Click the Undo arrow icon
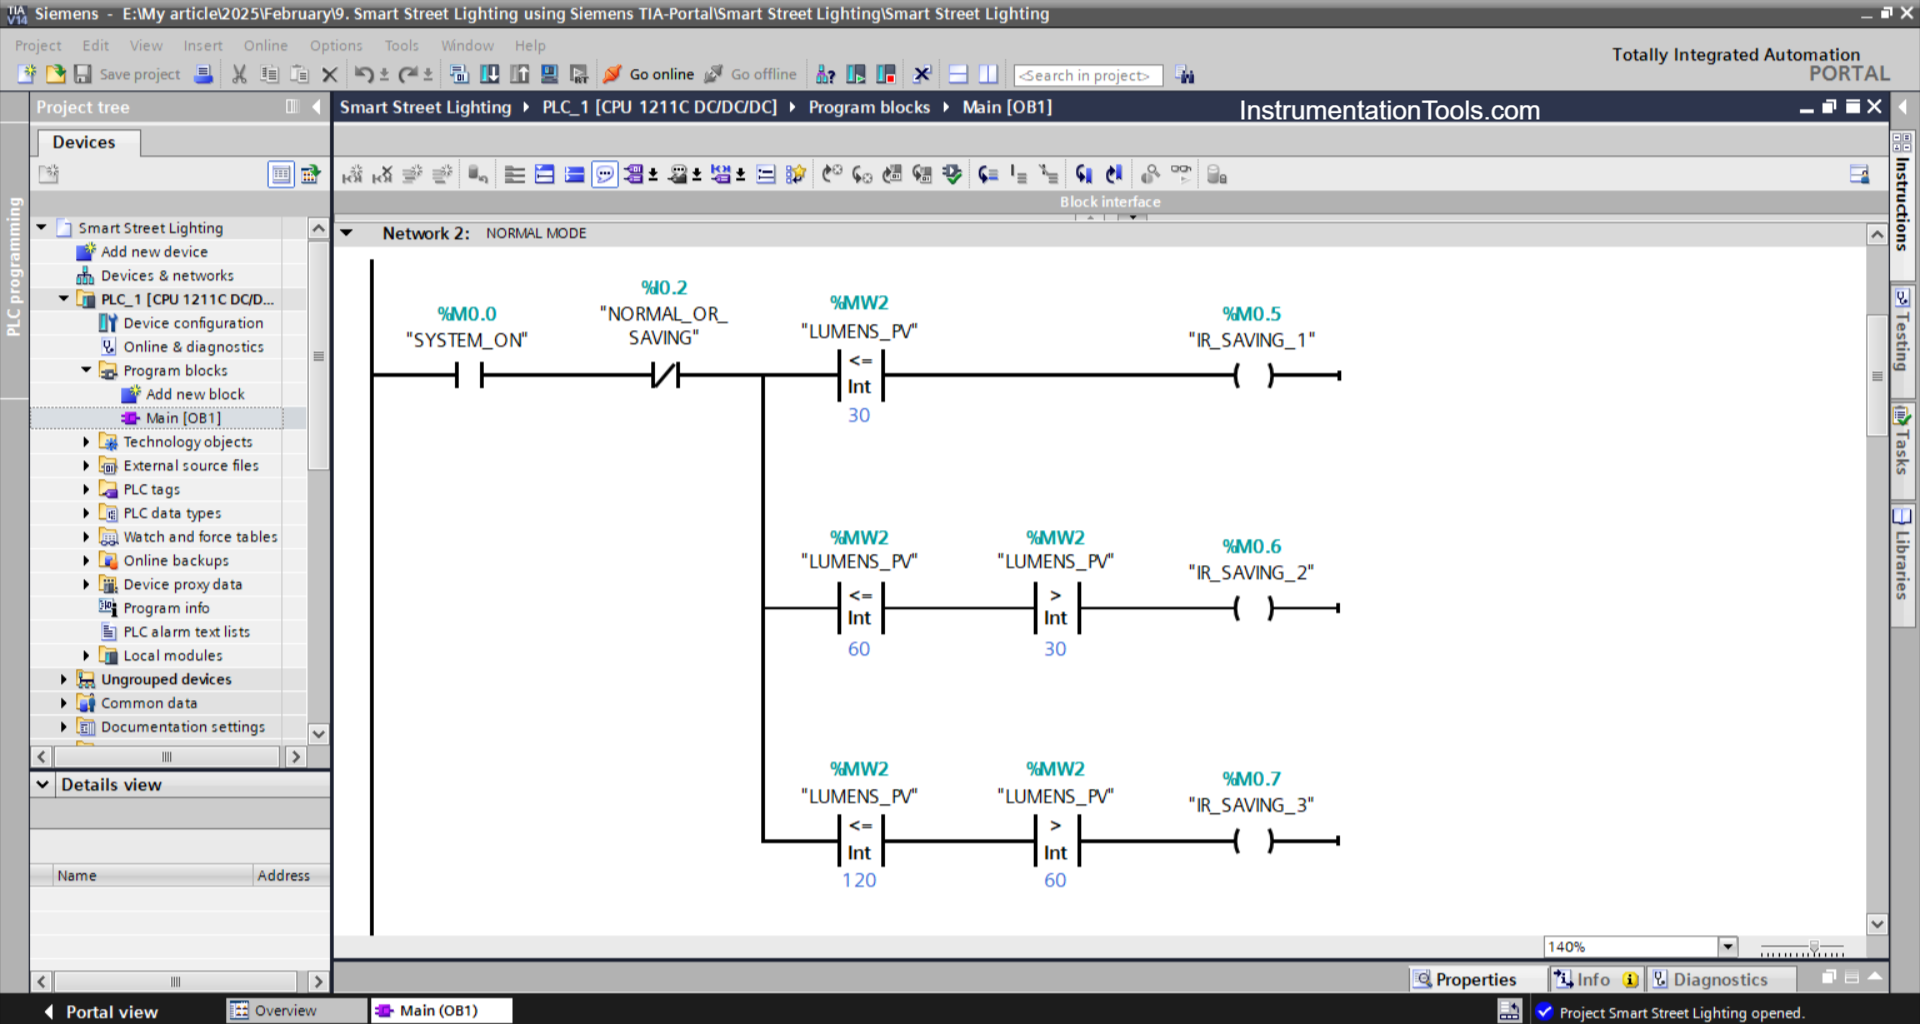 click(x=364, y=74)
